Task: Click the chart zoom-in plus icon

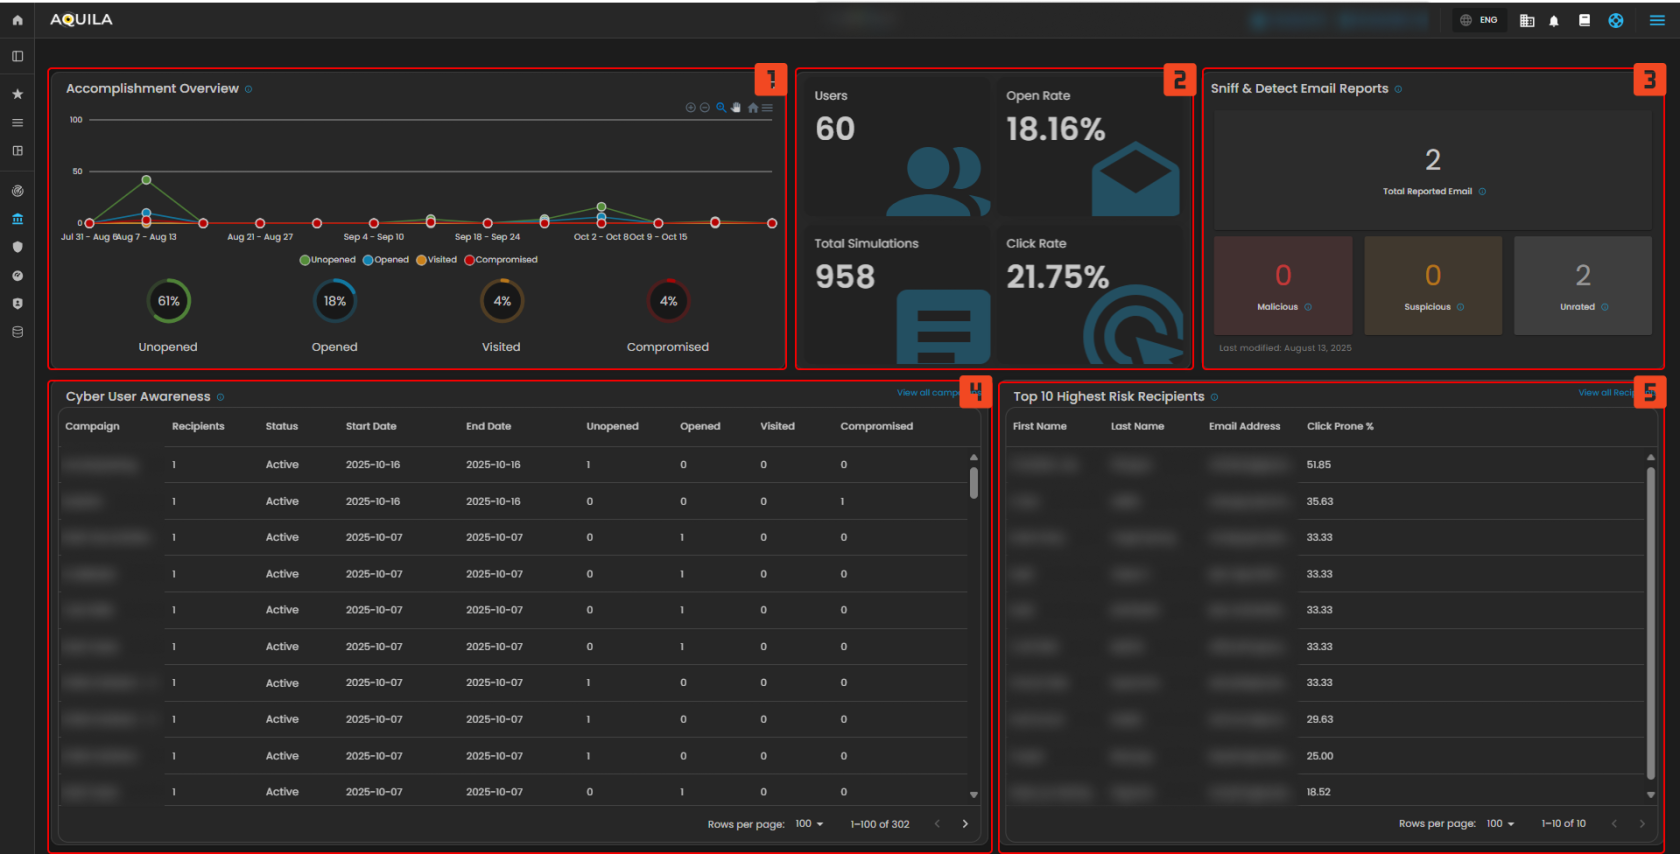Action: [x=690, y=108]
